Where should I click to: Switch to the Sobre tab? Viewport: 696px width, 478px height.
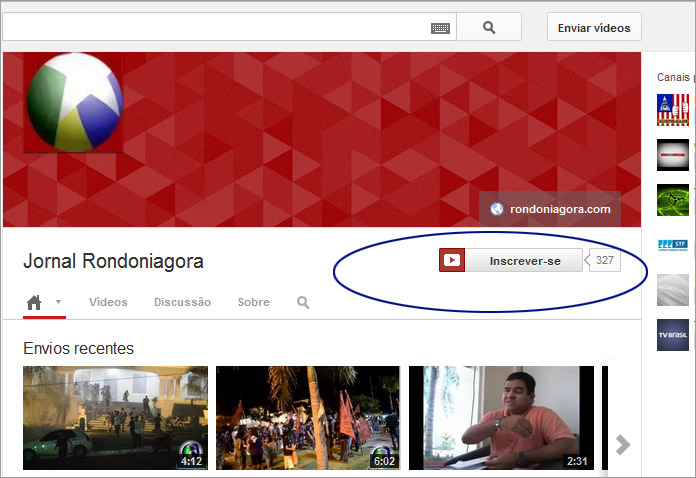click(253, 302)
